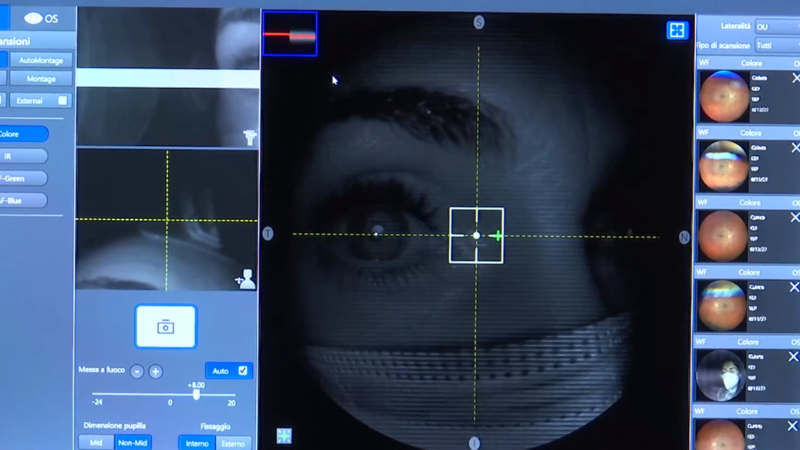
Task: Click the N nasal marker
Action: (684, 237)
